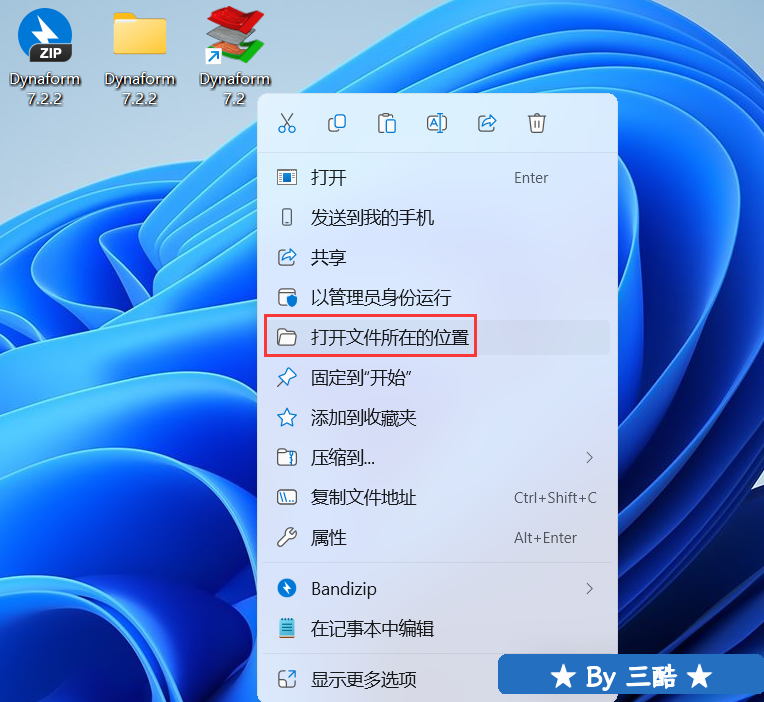The image size is (764, 702).
Task: Choose 发送到我的手机 menu entry
Action: click(437, 218)
